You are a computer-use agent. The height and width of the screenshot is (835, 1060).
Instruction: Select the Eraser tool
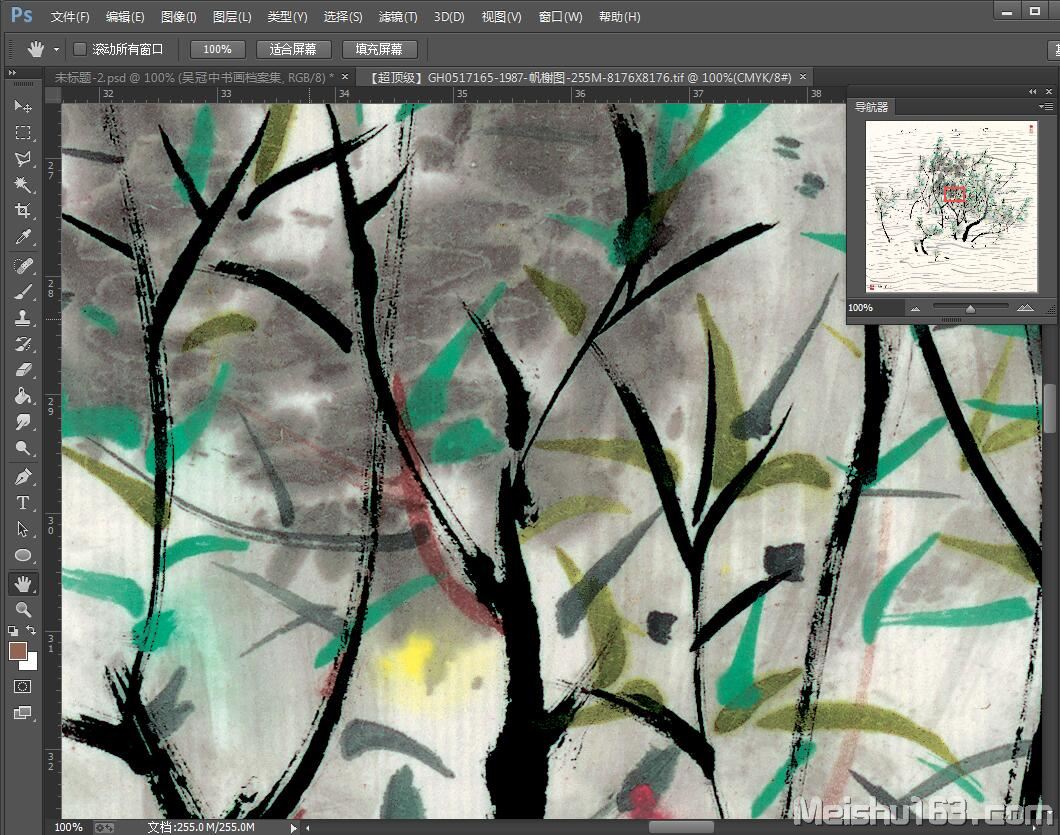(x=23, y=370)
